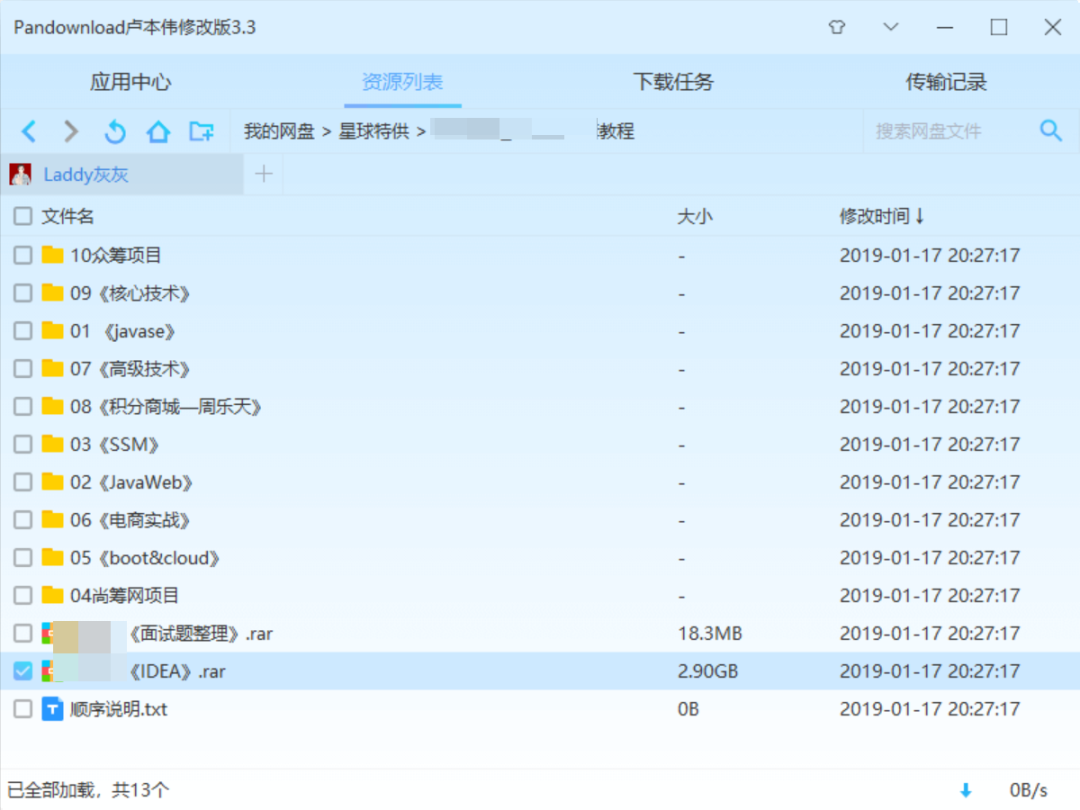
Task: Click rar archive icon of 《面试题整理》.rar
Action: pyautogui.click(x=48, y=633)
